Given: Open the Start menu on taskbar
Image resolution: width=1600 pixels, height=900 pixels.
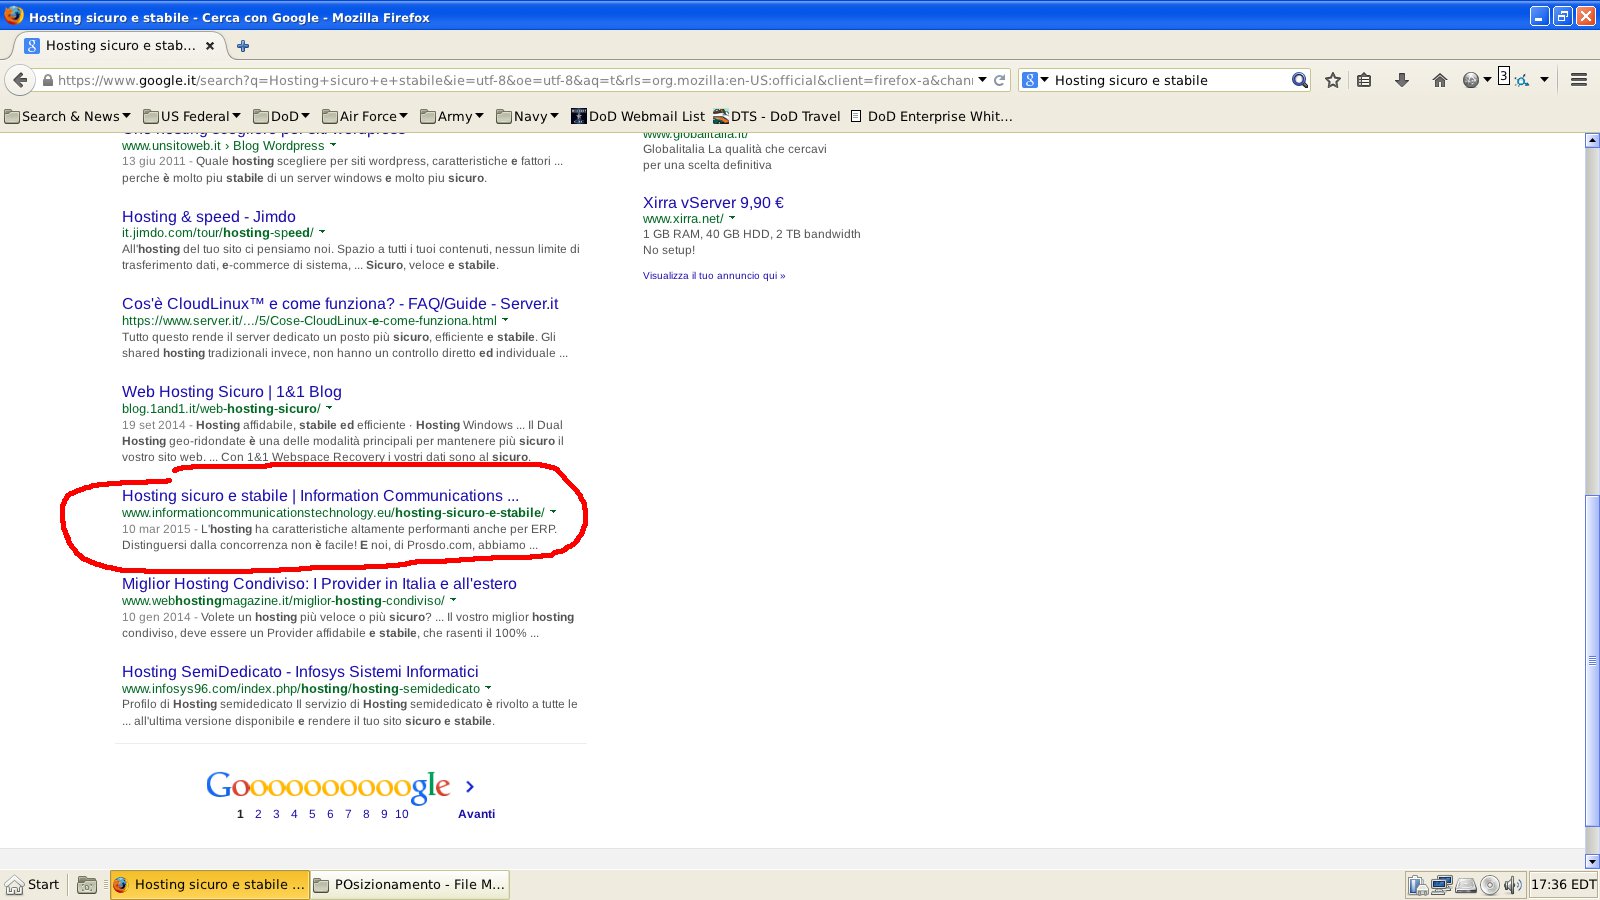Looking at the screenshot, I should (33, 884).
